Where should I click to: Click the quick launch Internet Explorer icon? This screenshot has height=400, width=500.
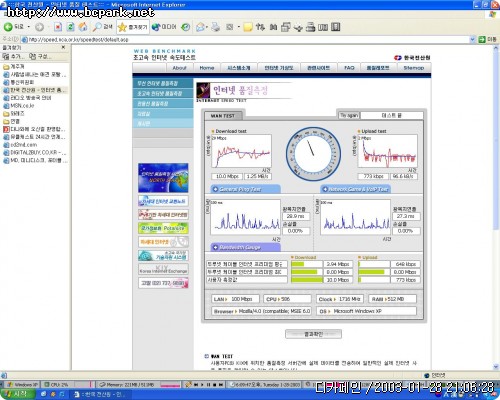[x=44, y=394]
